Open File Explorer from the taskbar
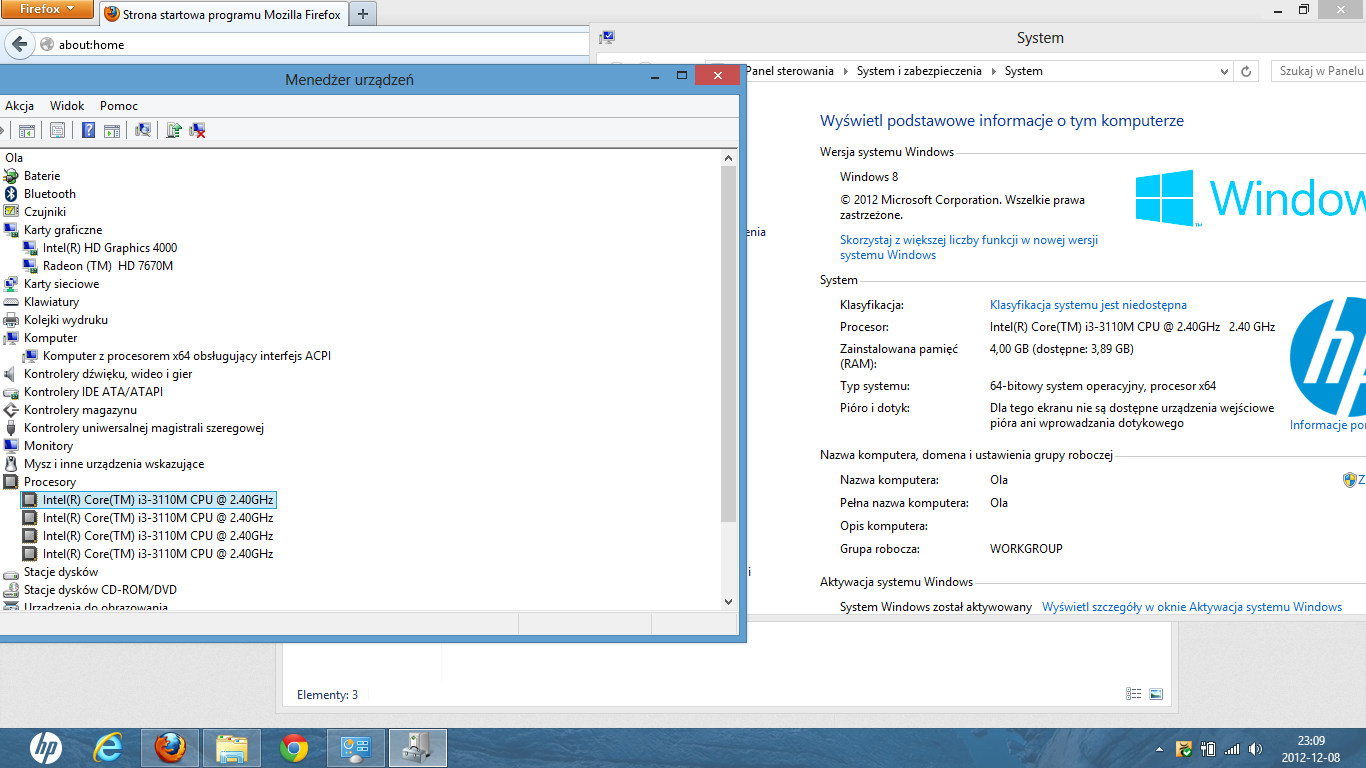 (x=232, y=748)
